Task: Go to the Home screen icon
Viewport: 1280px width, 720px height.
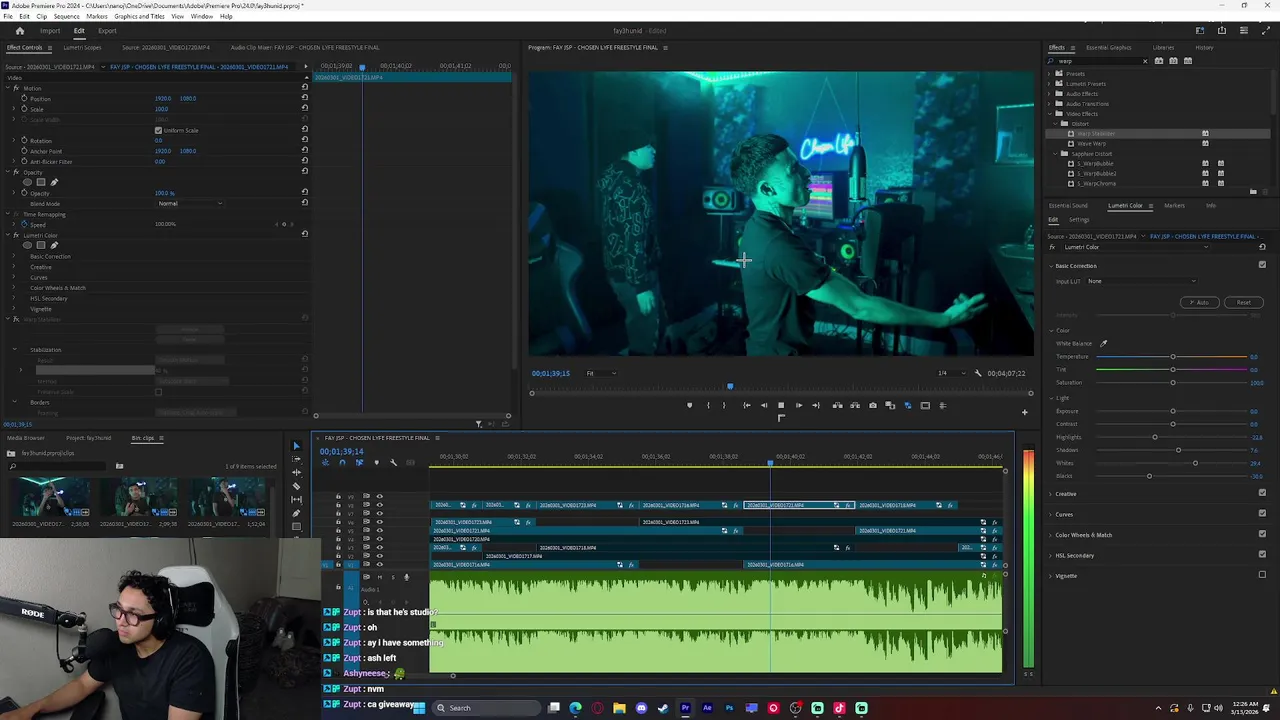Action: [19, 31]
